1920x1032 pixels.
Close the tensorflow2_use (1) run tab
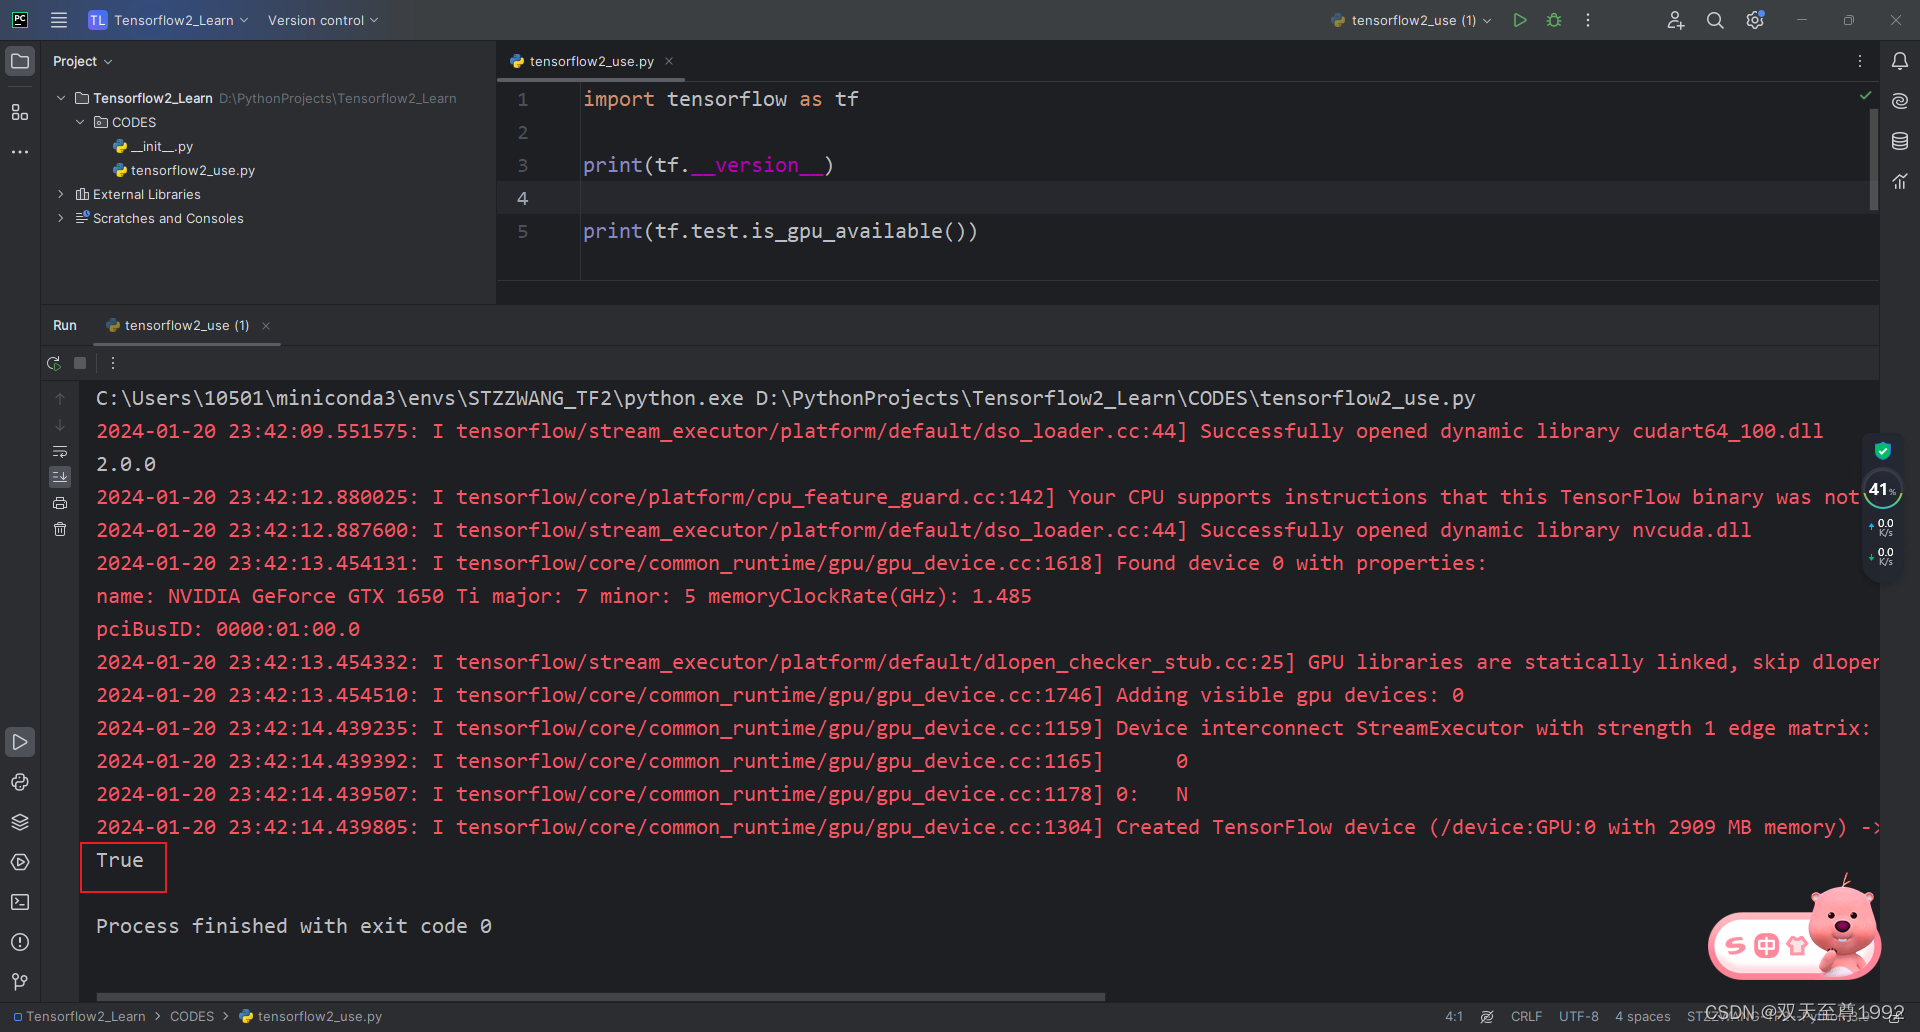(x=266, y=326)
